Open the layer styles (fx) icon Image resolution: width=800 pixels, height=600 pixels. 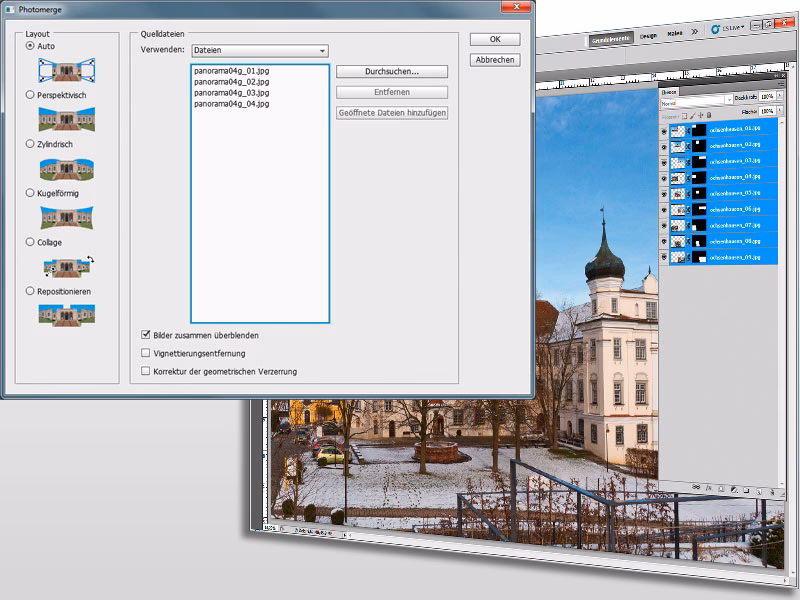pyautogui.click(x=710, y=488)
